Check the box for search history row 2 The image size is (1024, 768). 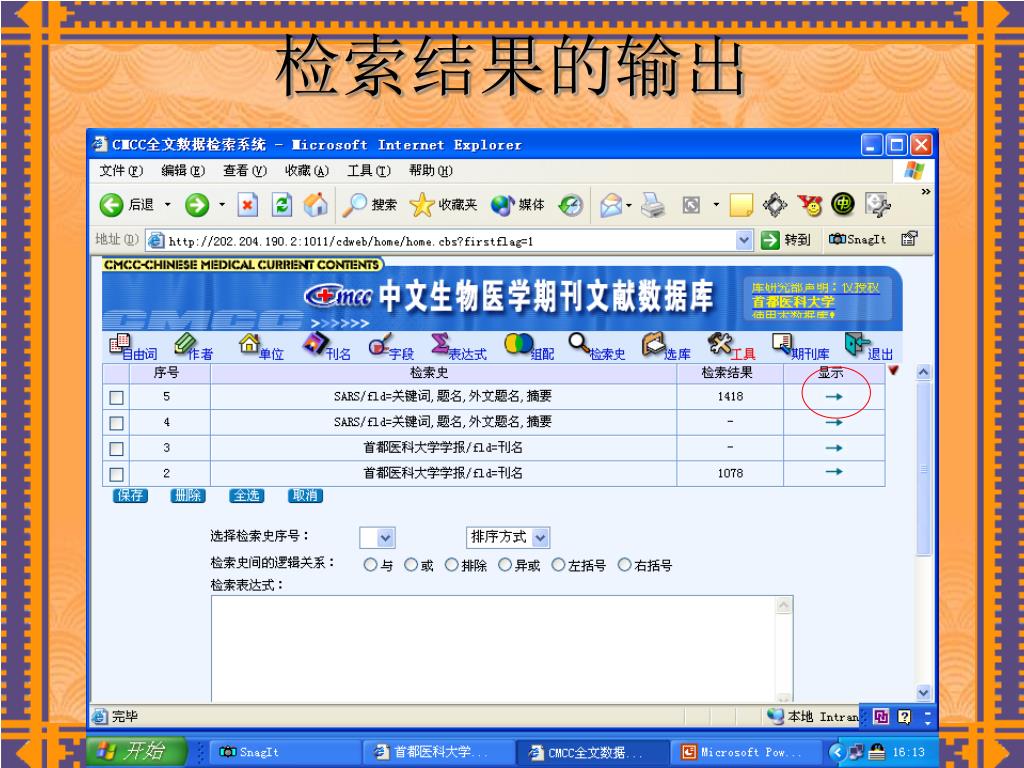(x=117, y=474)
